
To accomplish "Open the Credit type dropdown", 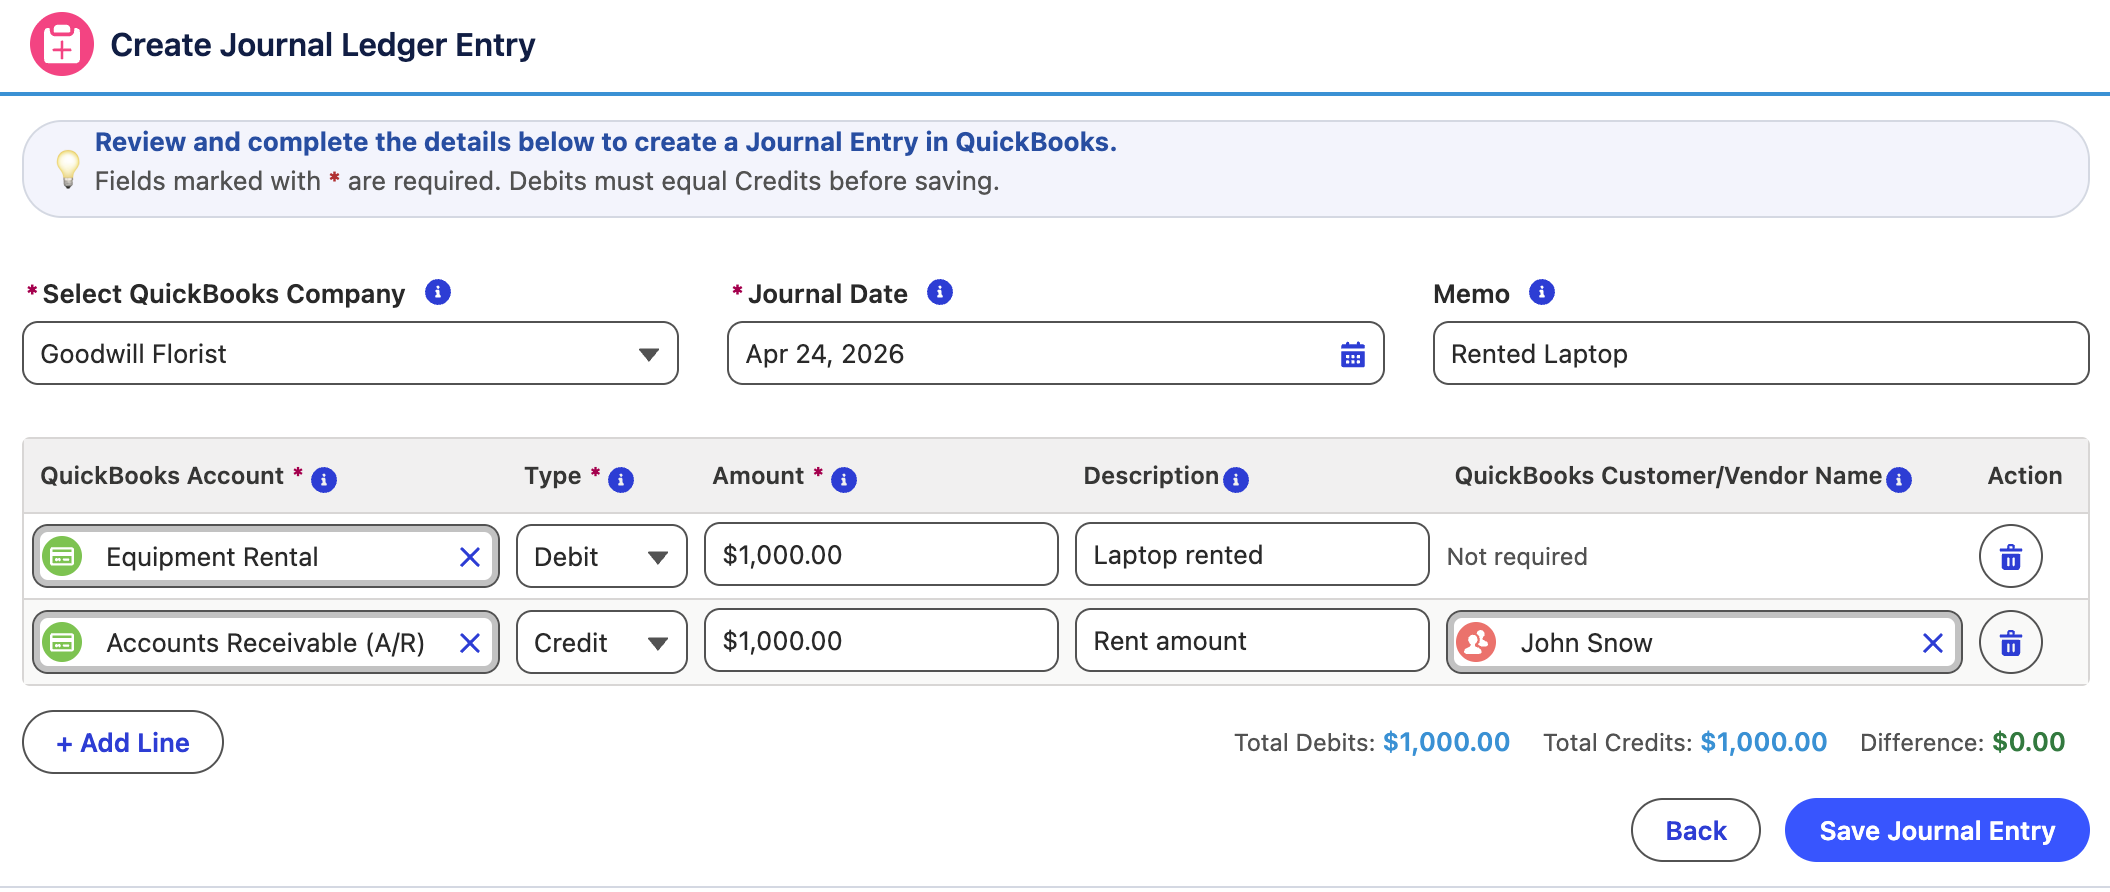I will tap(602, 642).
